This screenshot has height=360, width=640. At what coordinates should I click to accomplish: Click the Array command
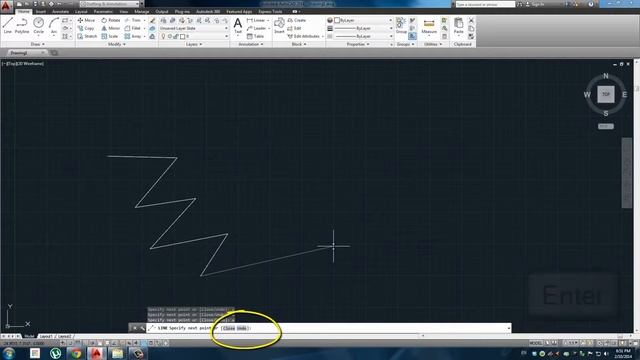(133, 36)
